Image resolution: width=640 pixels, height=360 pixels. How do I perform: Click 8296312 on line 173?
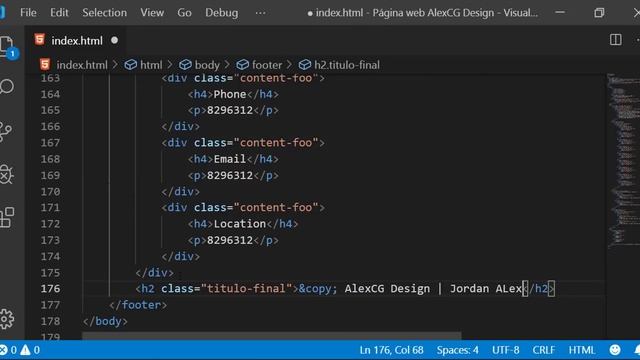coord(230,240)
